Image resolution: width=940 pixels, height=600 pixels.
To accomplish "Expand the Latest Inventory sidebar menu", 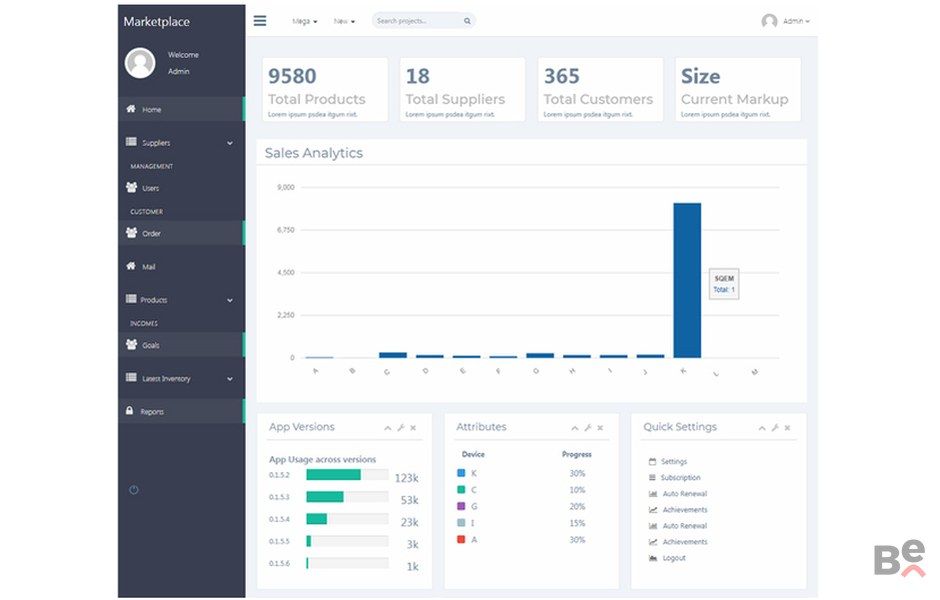I will point(229,379).
